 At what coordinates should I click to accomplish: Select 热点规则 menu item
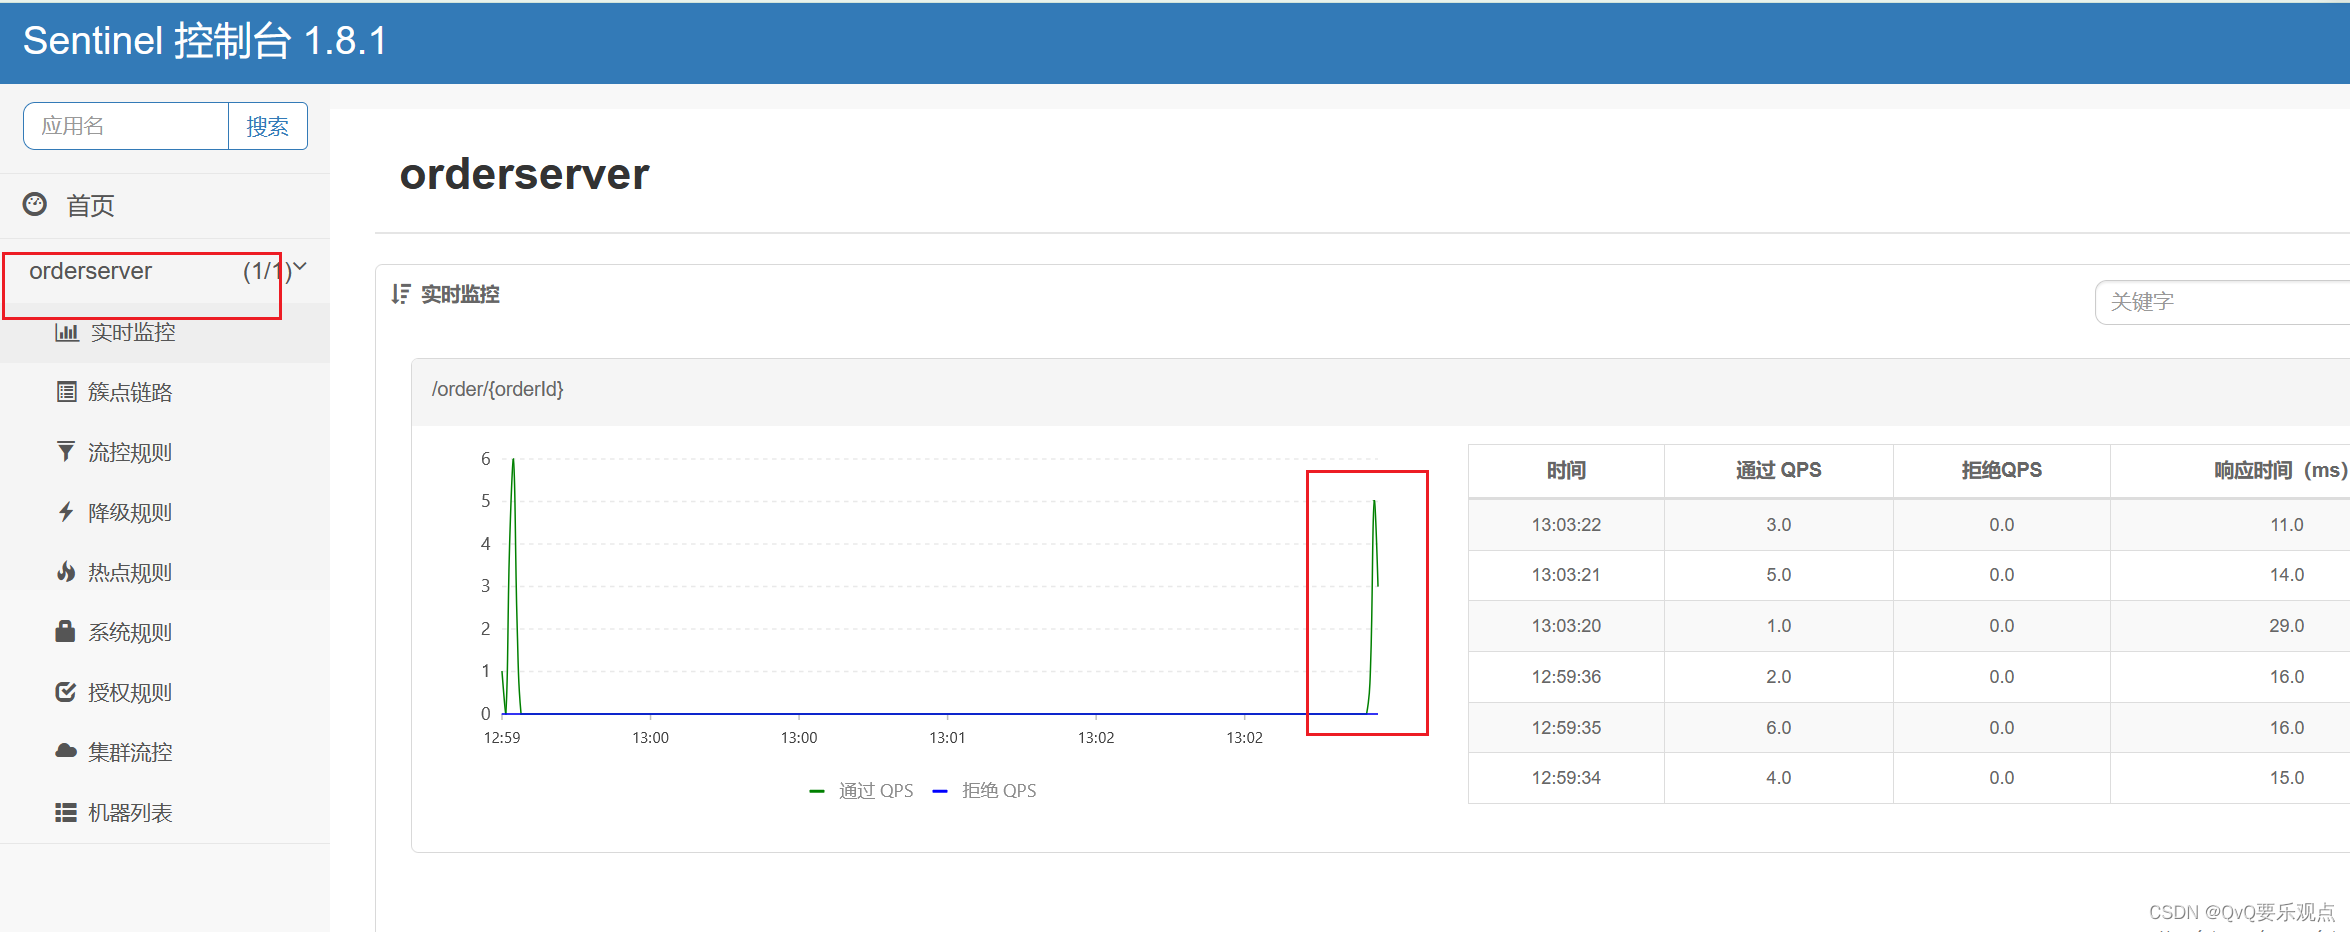[130, 572]
